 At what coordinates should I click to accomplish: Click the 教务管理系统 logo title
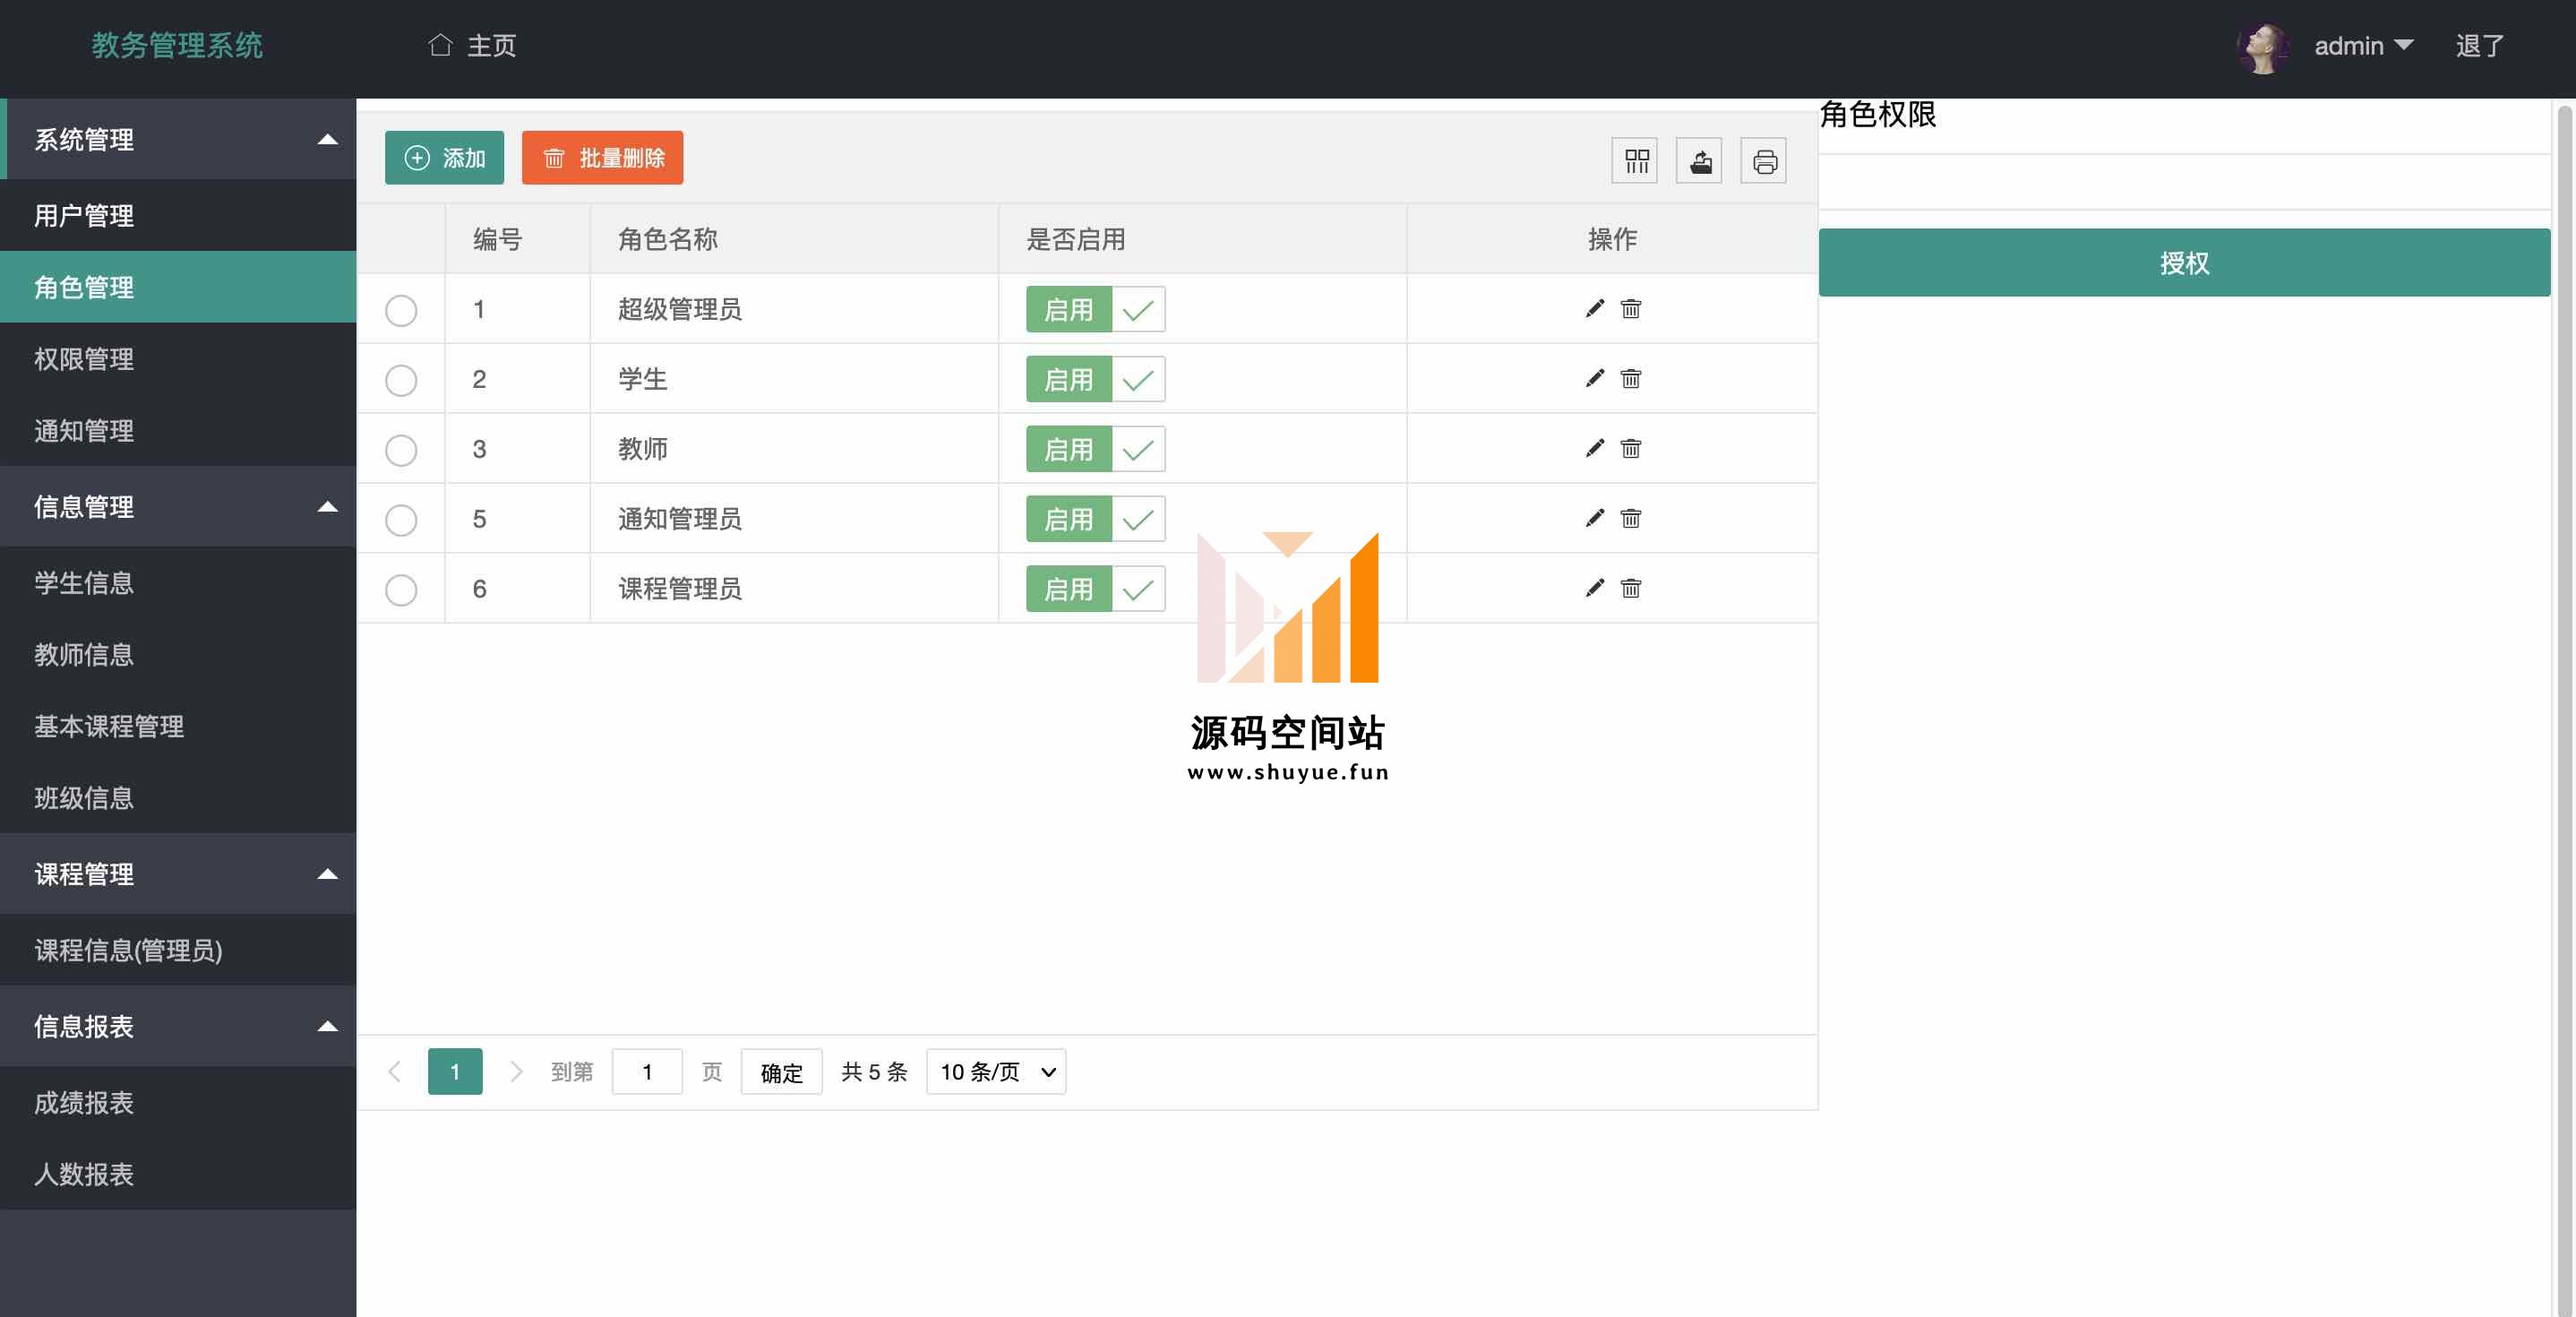[x=177, y=46]
